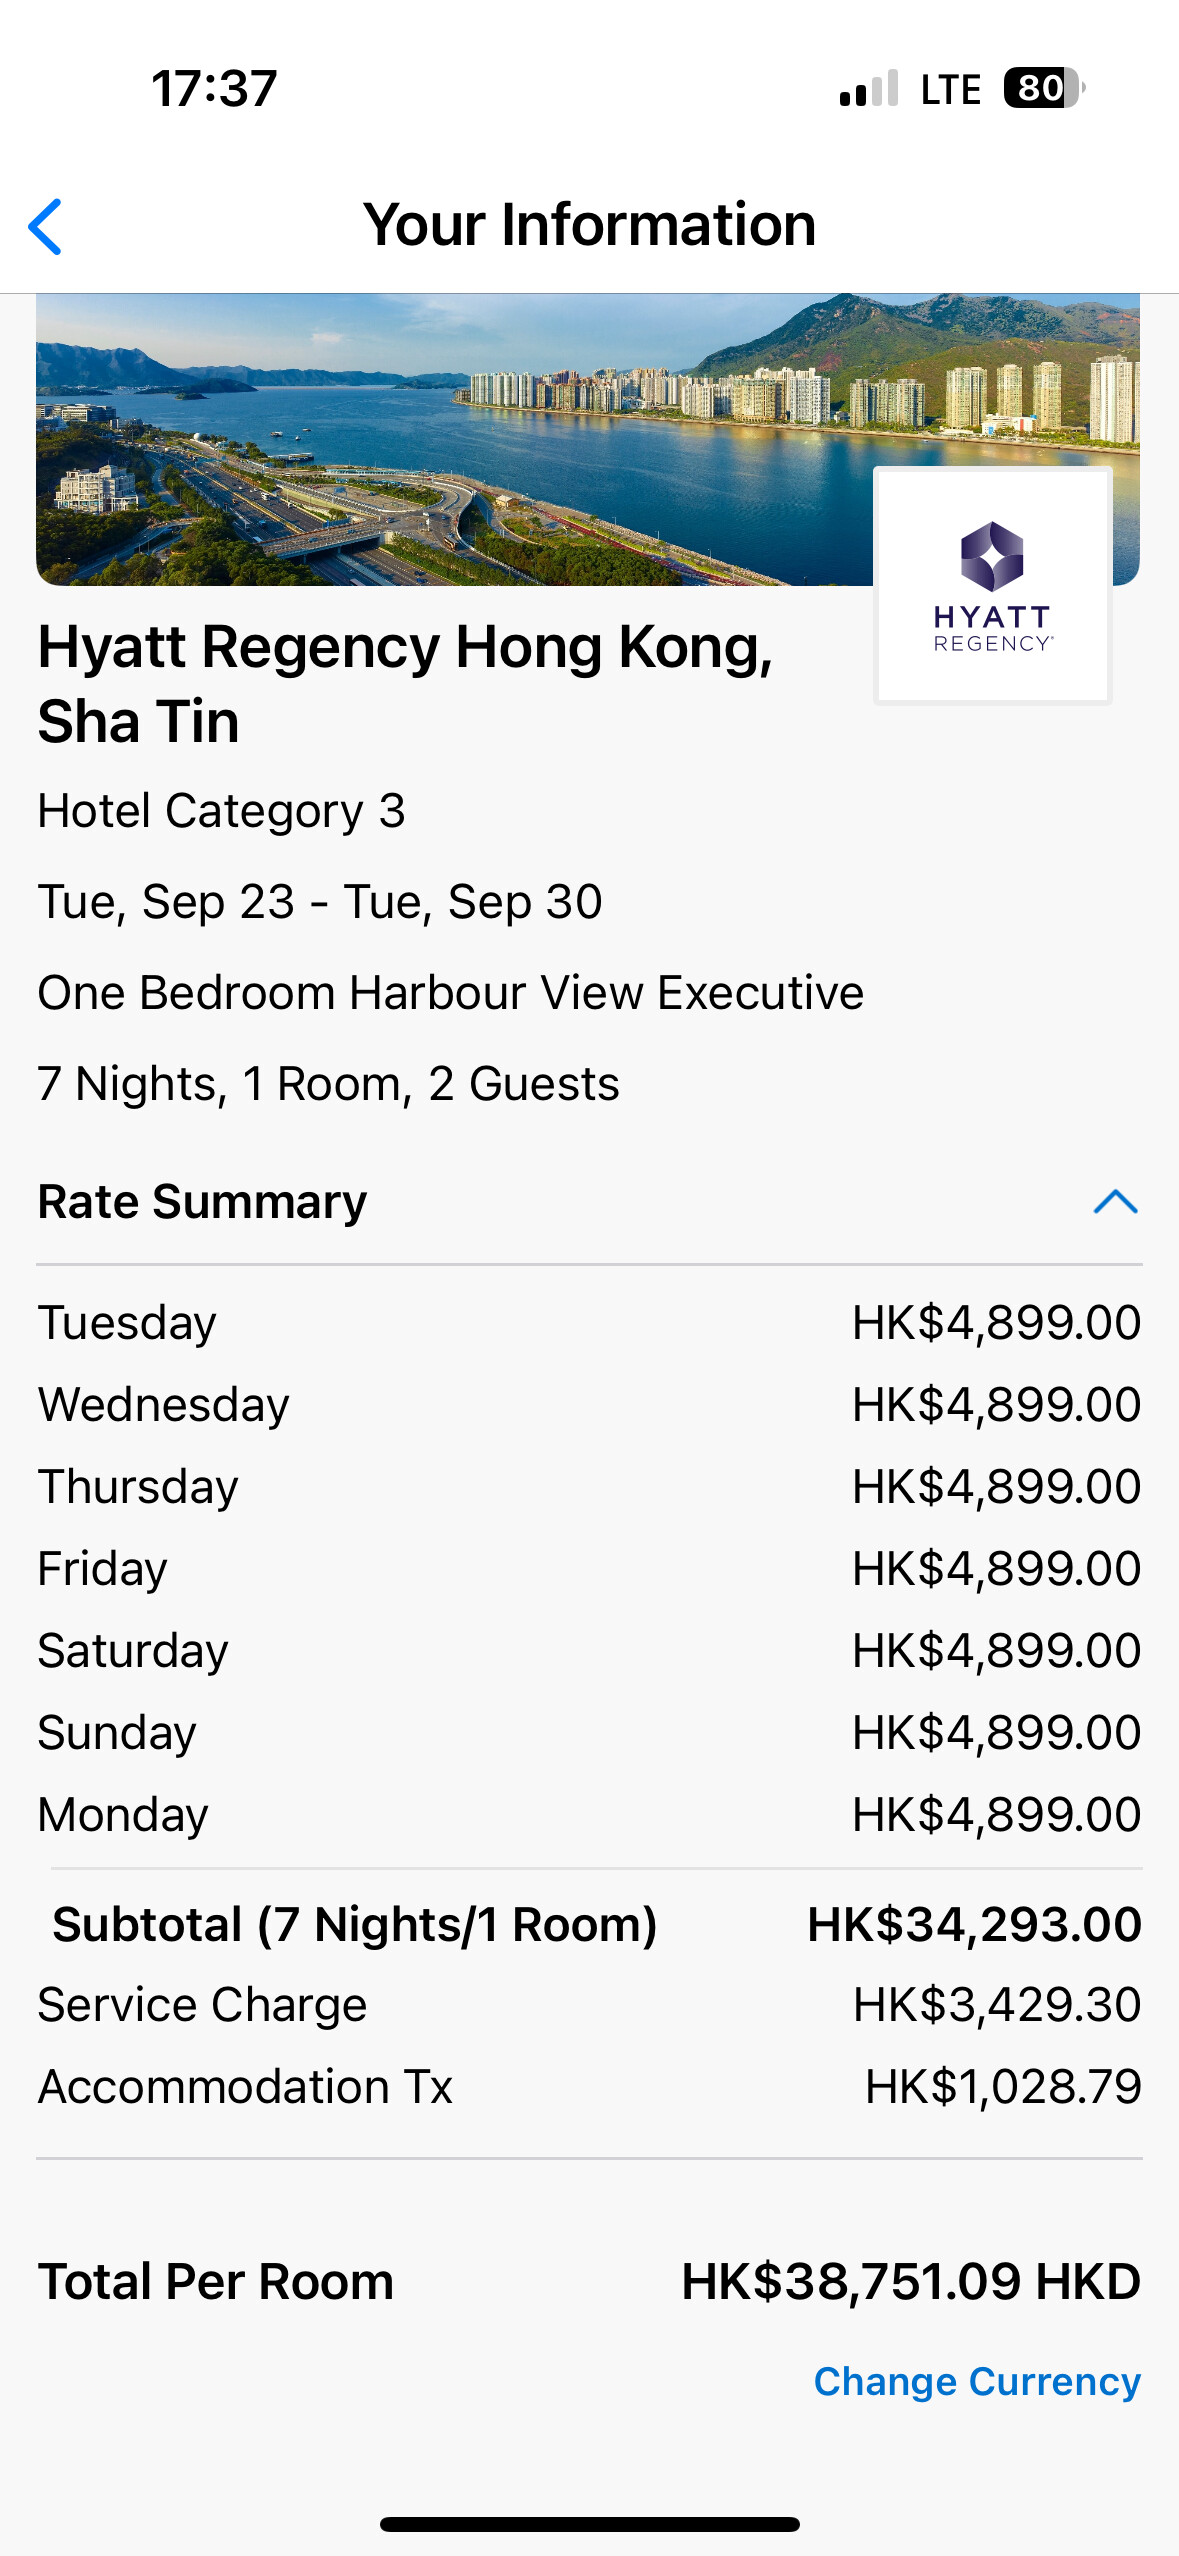
Task: Tap the Service Charge amount
Action: 996,2005
